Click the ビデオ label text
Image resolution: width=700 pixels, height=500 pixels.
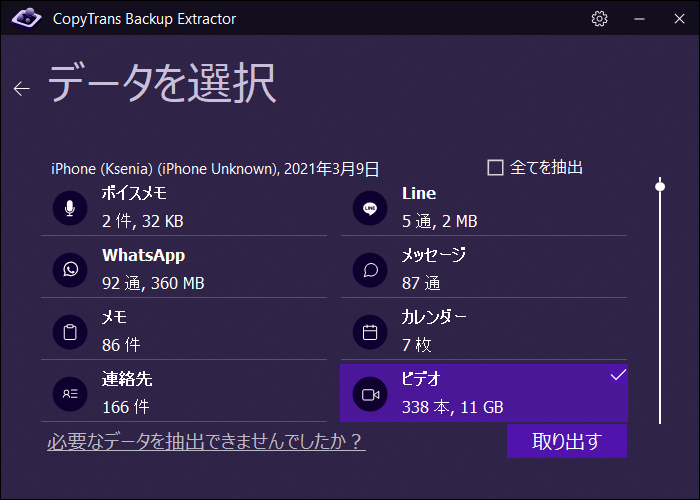421,379
